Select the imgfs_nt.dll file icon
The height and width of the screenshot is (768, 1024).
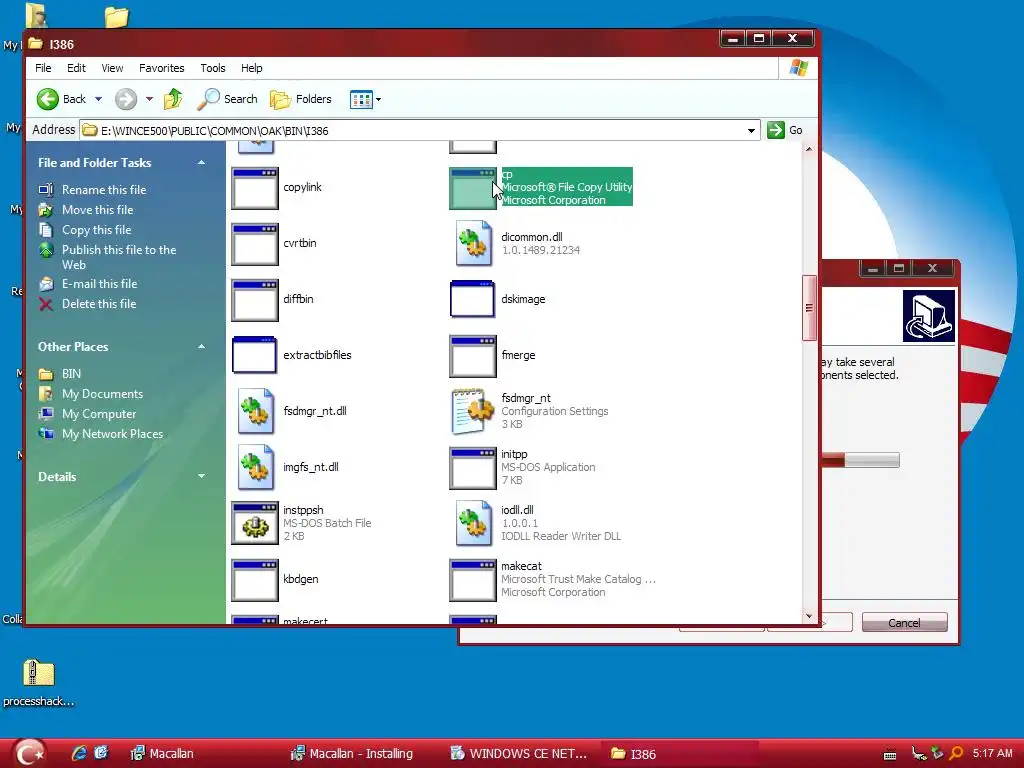coord(255,468)
